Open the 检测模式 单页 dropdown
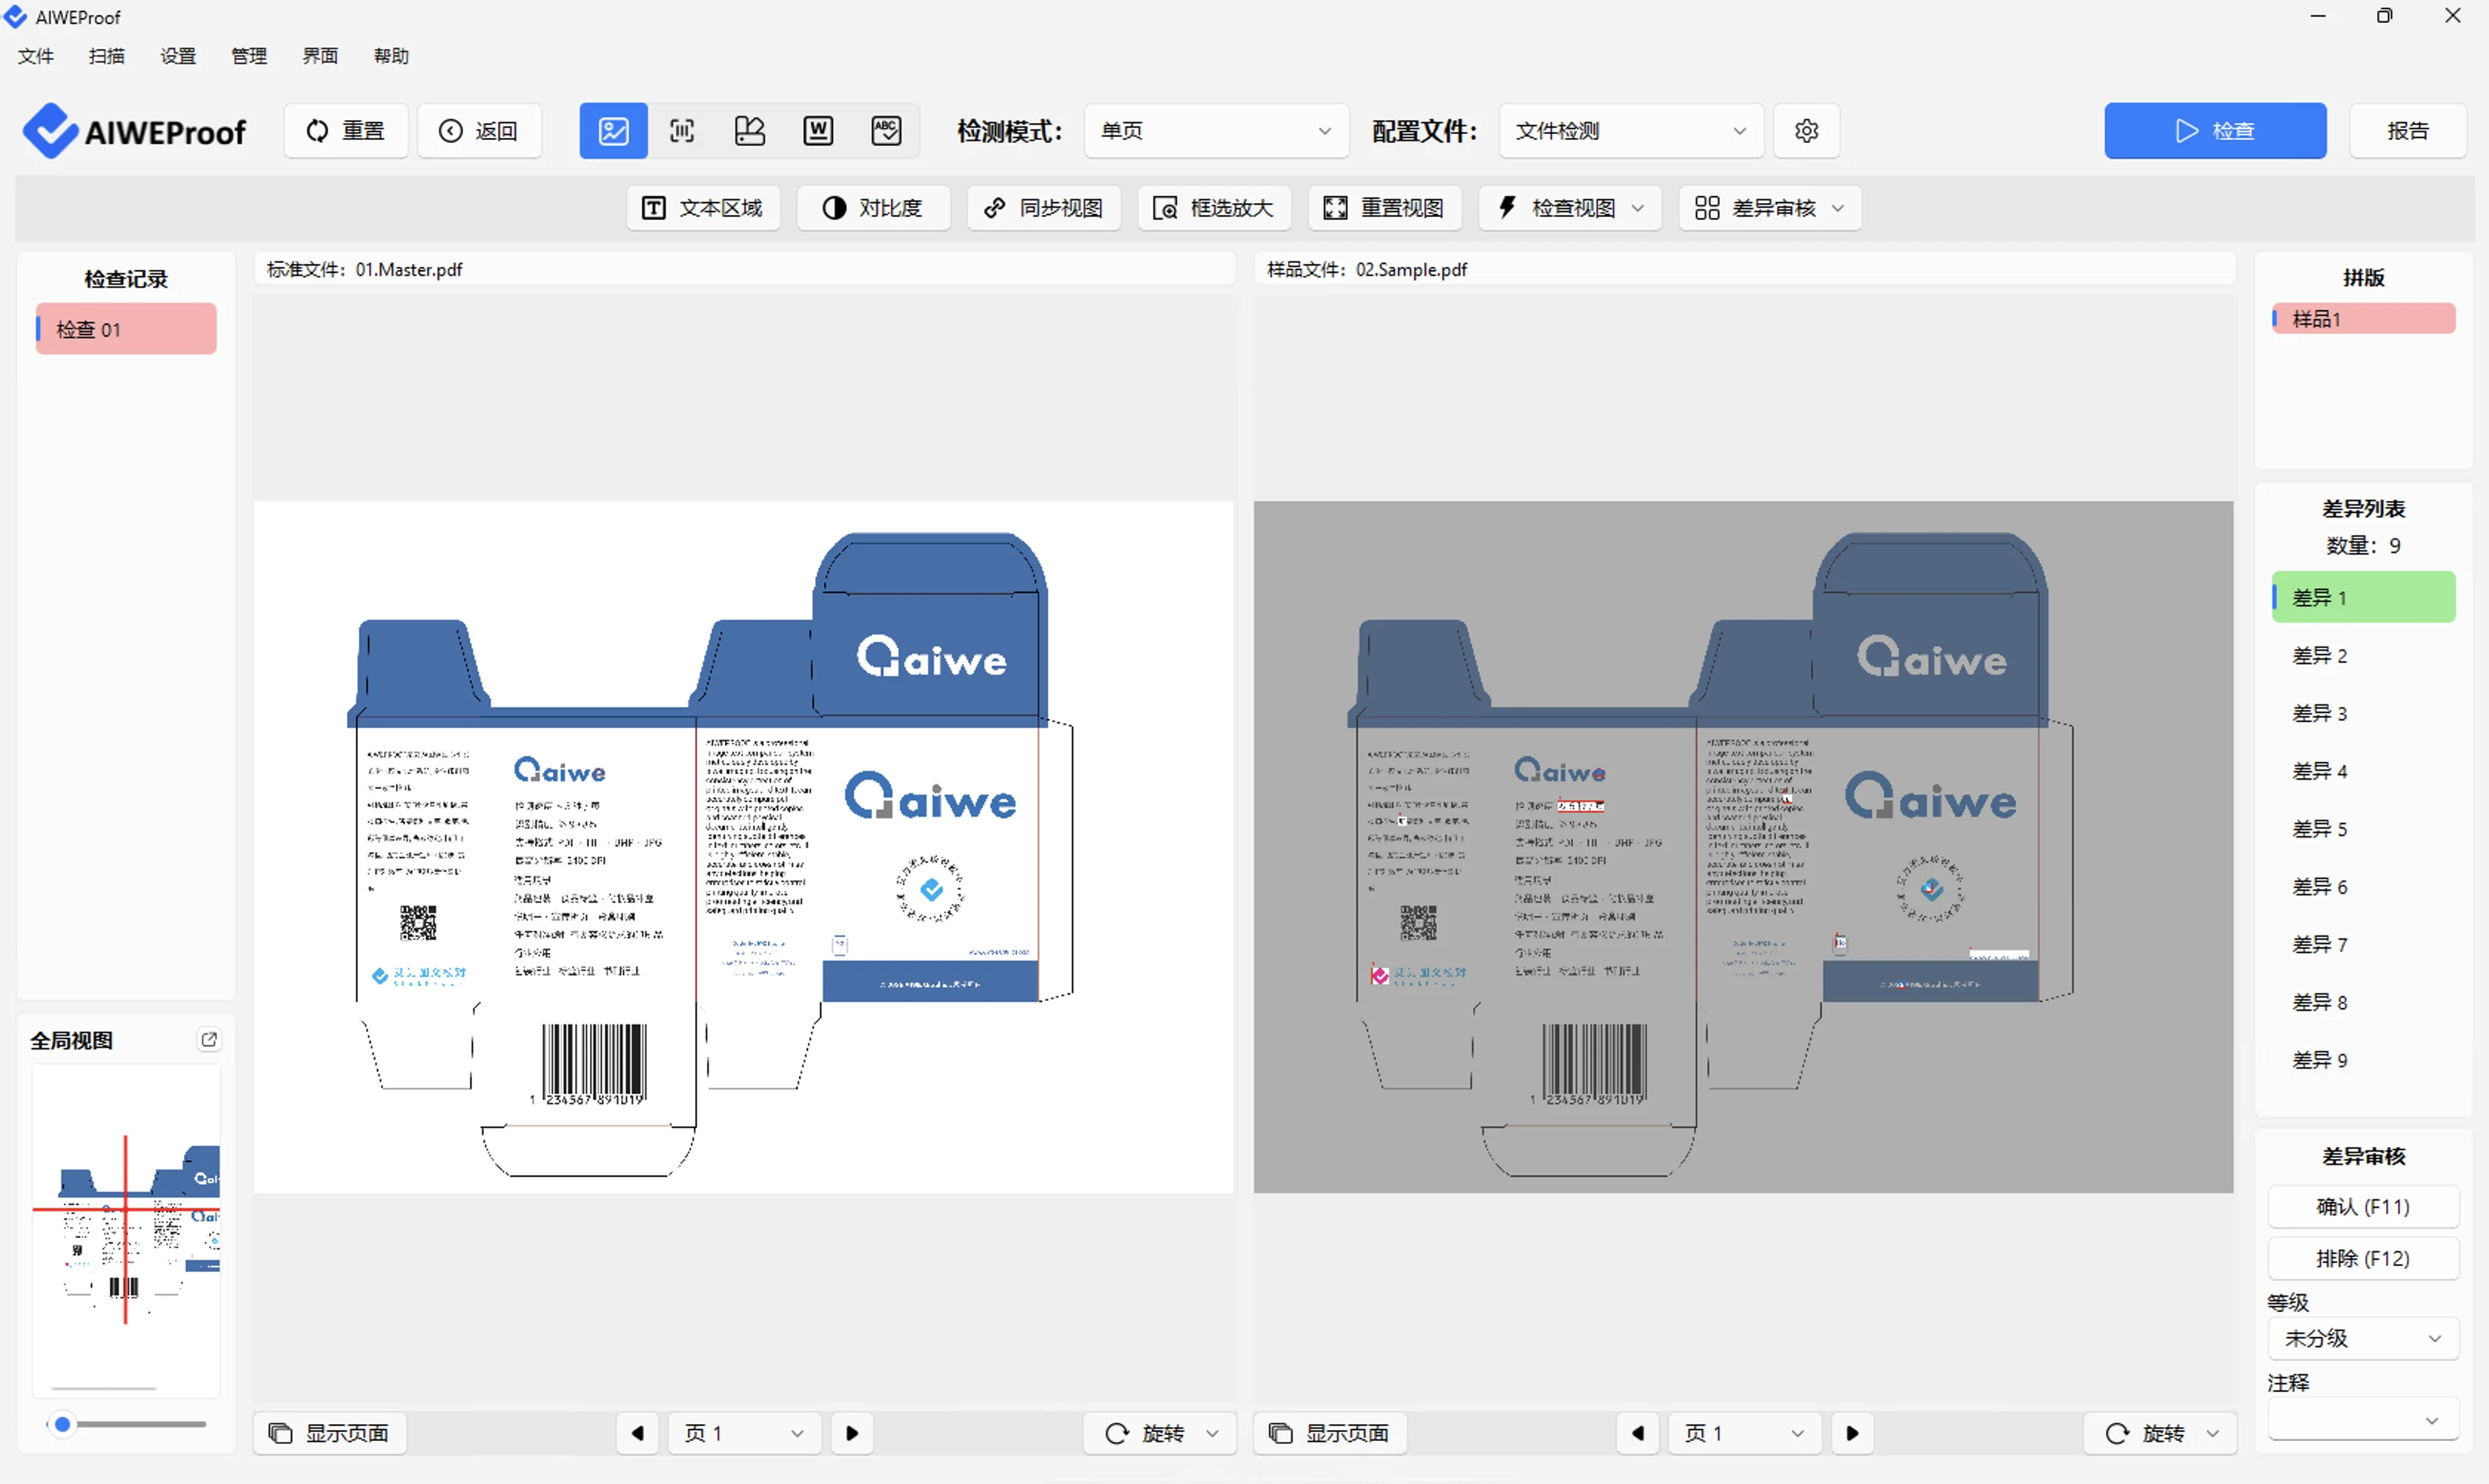 click(1216, 131)
